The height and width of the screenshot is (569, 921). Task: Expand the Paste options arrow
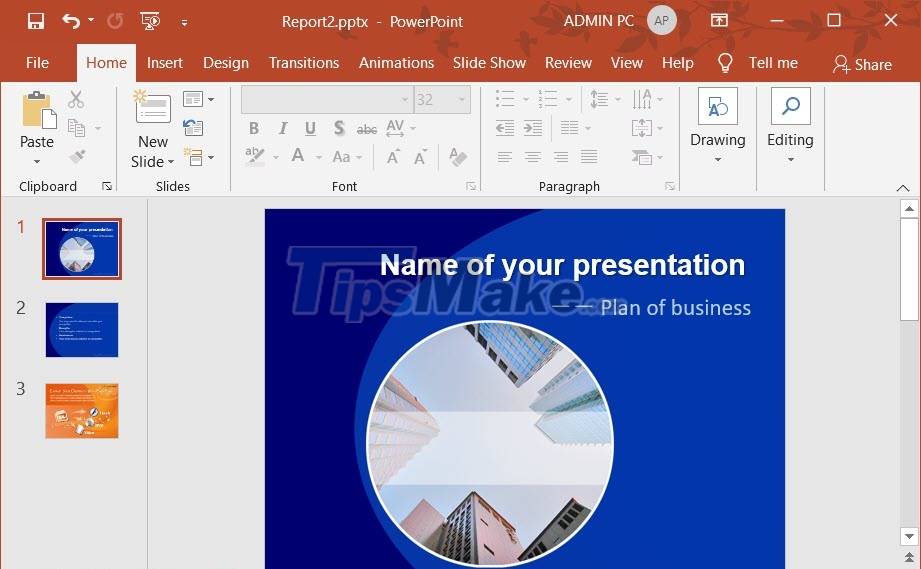tap(36, 161)
